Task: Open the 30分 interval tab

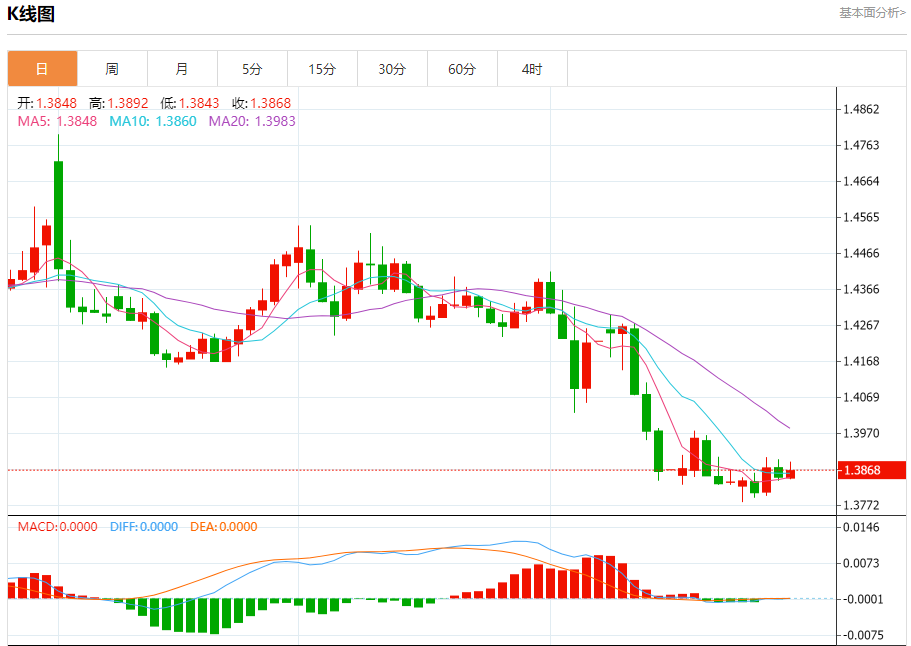Action: coord(392,69)
